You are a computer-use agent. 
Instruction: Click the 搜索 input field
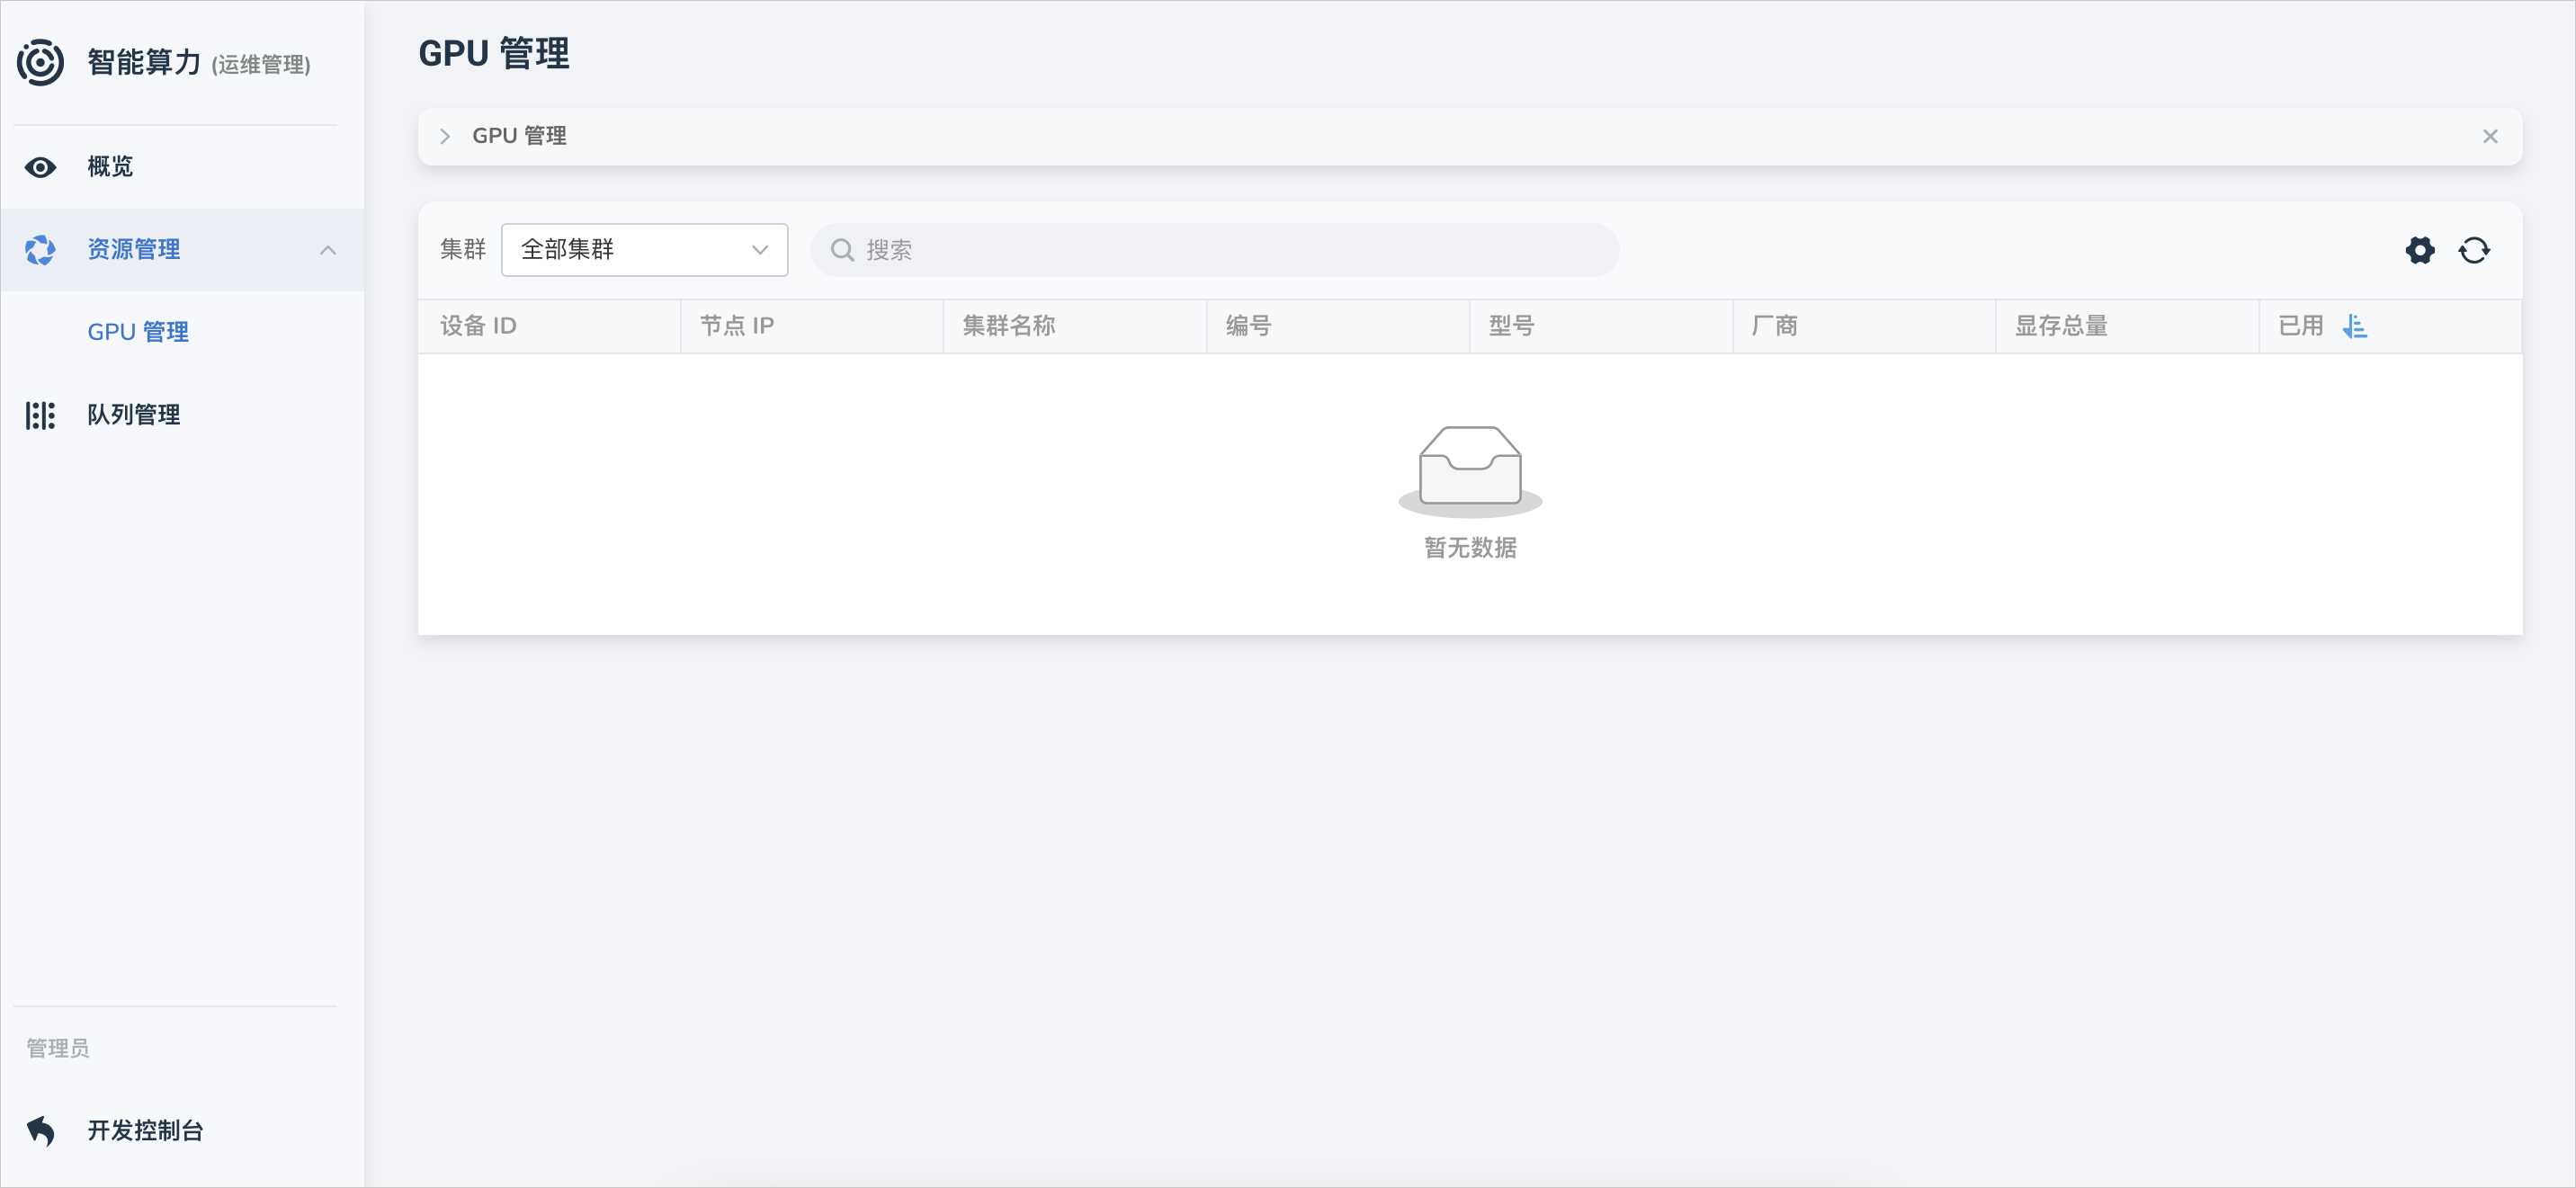1214,250
